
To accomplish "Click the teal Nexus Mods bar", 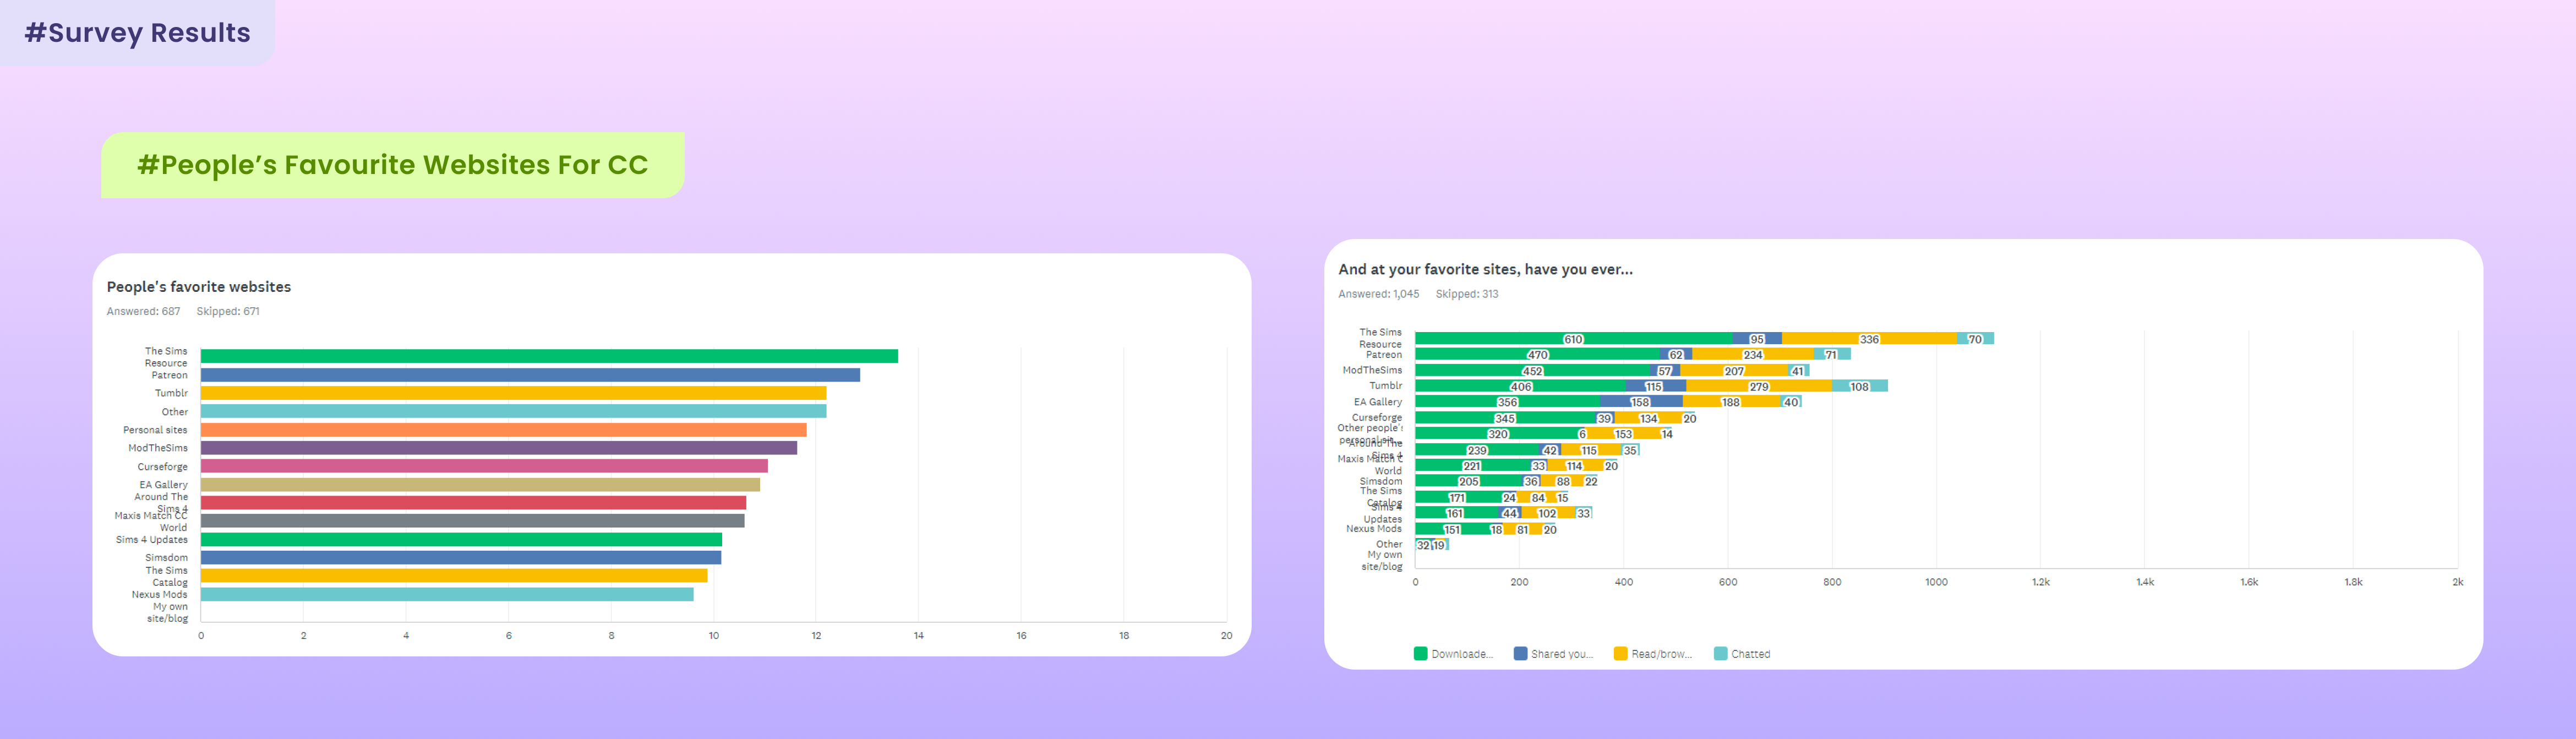I will tap(447, 594).
